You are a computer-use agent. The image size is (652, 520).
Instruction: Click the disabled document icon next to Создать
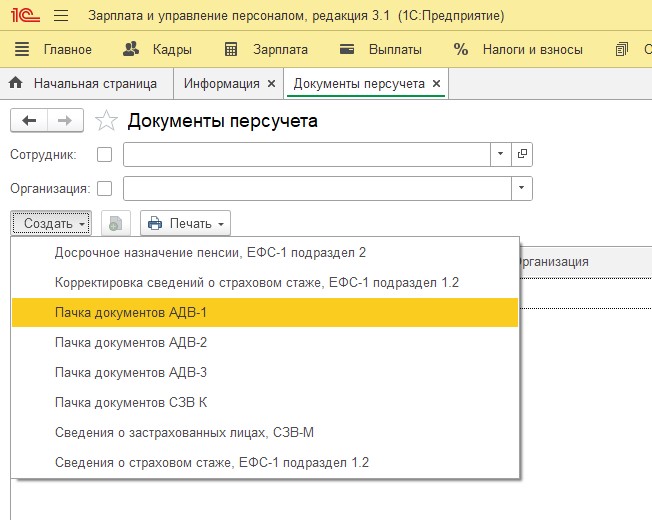(117, 223)
